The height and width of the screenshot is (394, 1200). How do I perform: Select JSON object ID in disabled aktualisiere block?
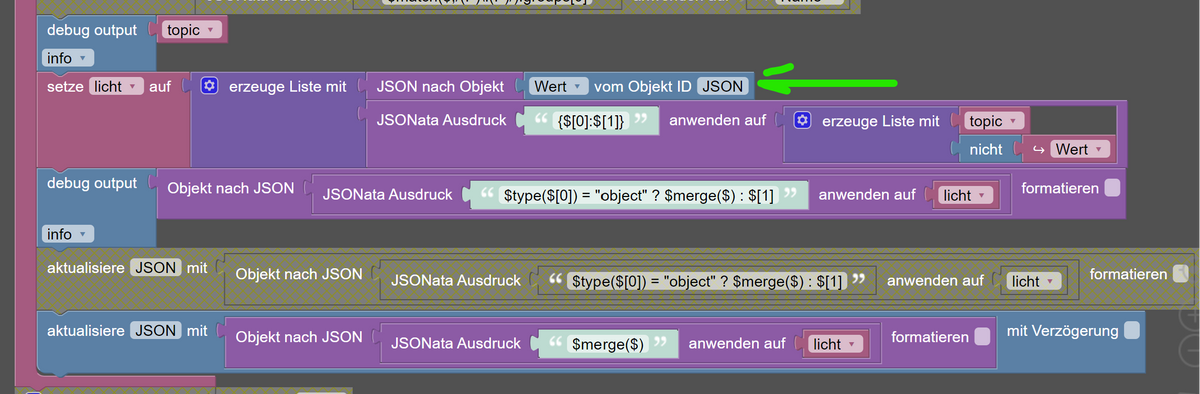click(156, 267)
